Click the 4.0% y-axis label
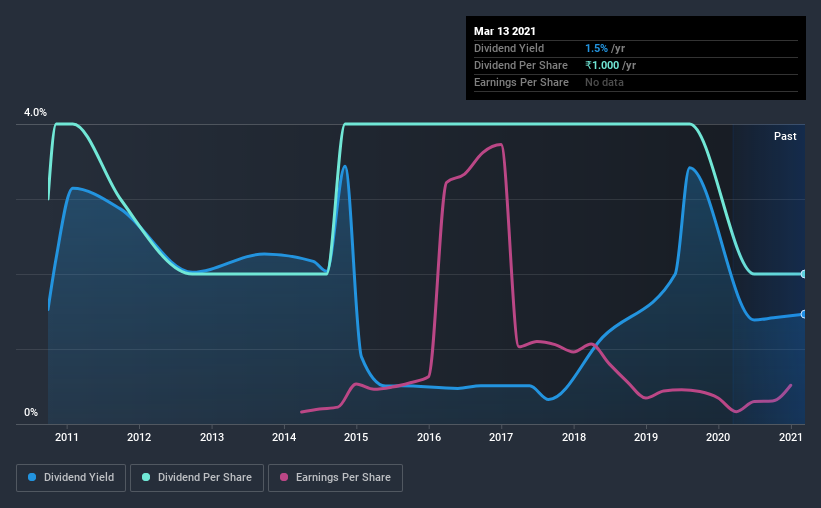The height and width of the screenshot is (508, 821). click(35, 113)
